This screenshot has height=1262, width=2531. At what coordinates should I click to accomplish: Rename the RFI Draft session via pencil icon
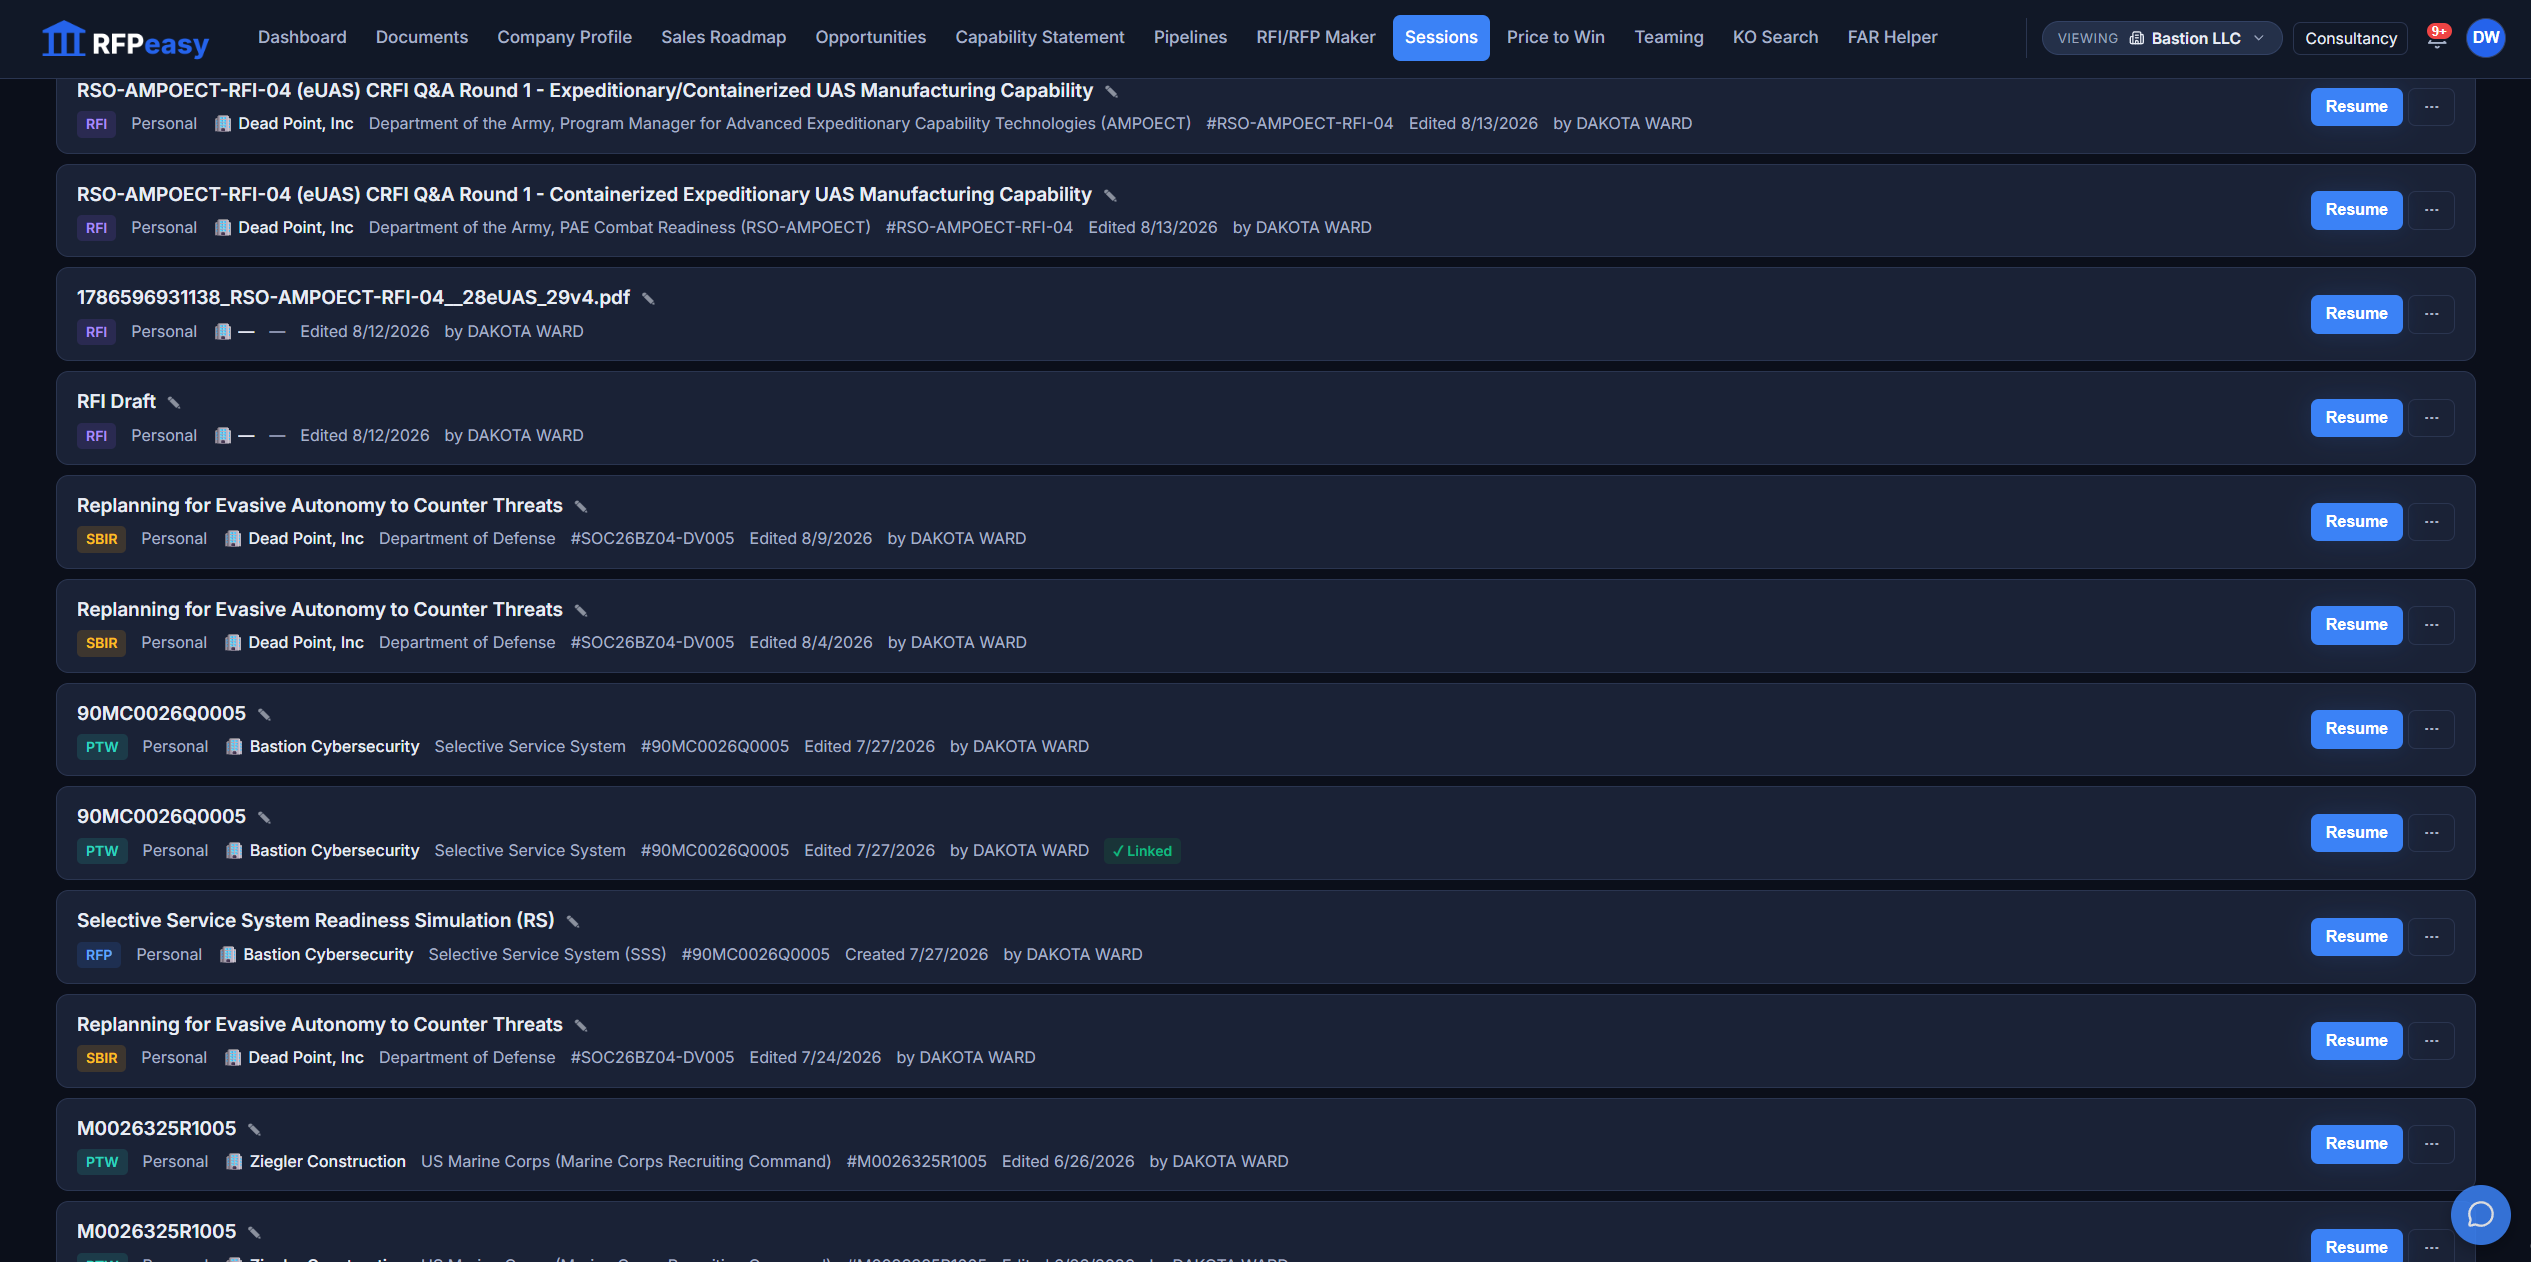pyautogui.click(x=174, y=402)
